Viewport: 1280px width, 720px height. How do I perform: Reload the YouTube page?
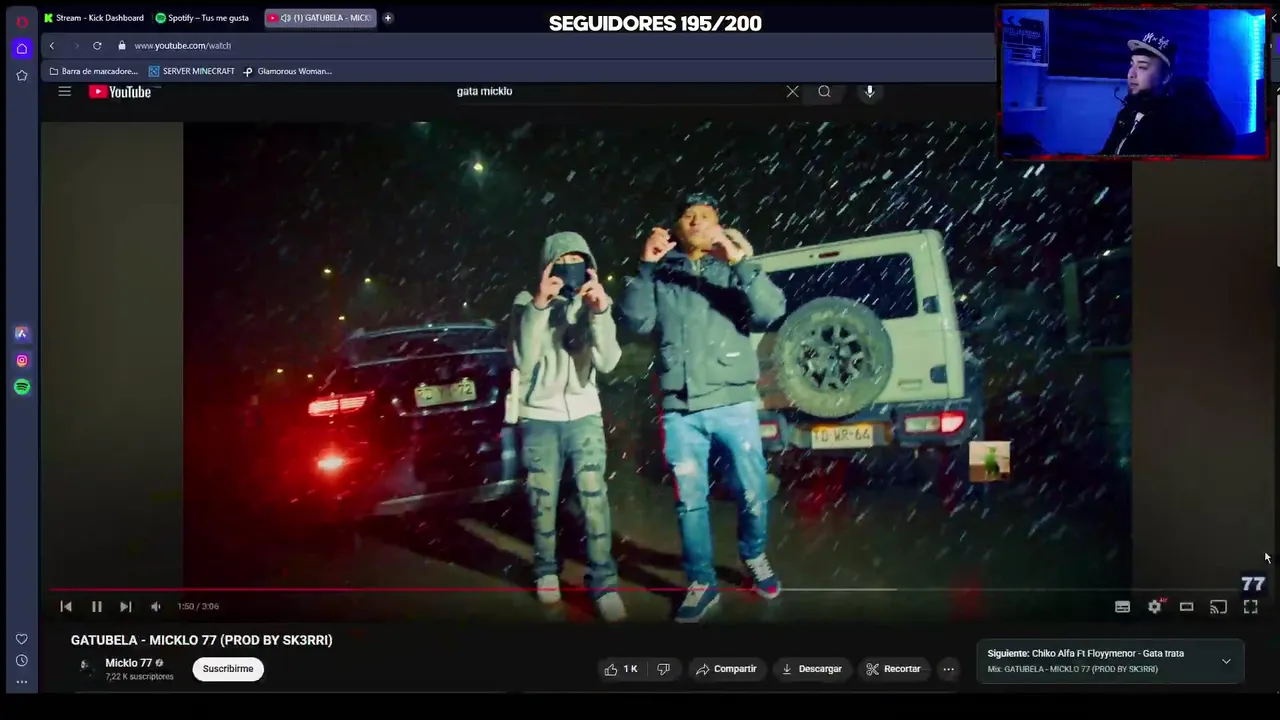[x=97, y=45]
